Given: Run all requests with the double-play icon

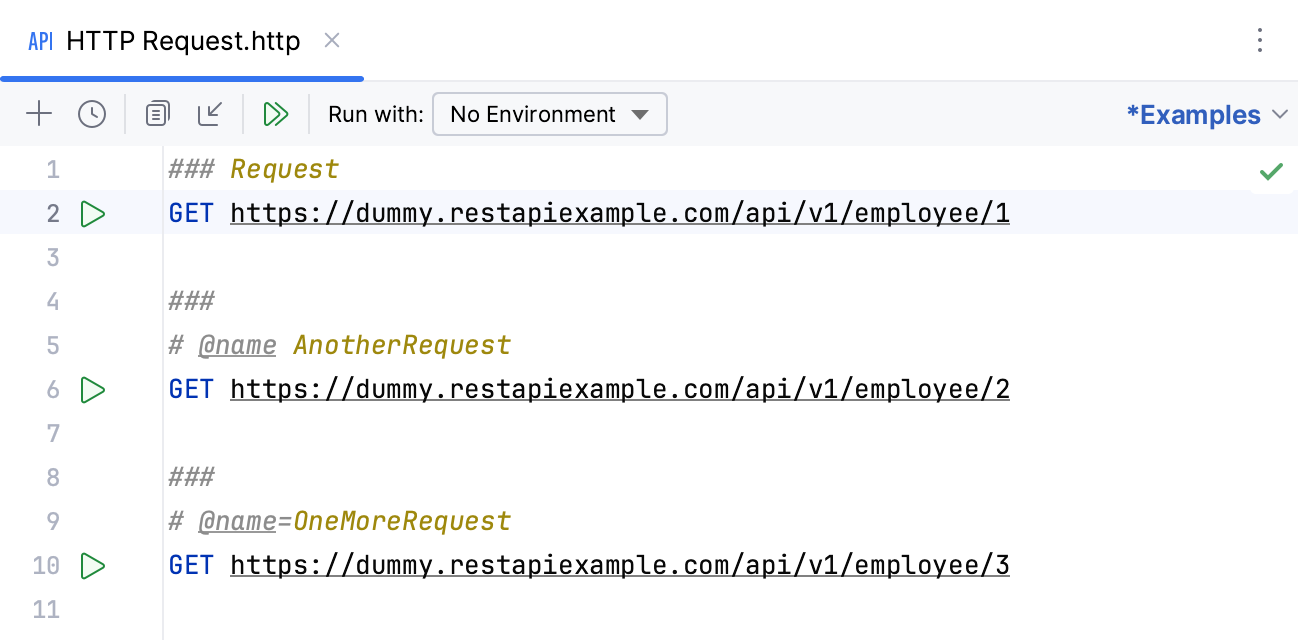Looking at the screenshot, I should 277,114.
